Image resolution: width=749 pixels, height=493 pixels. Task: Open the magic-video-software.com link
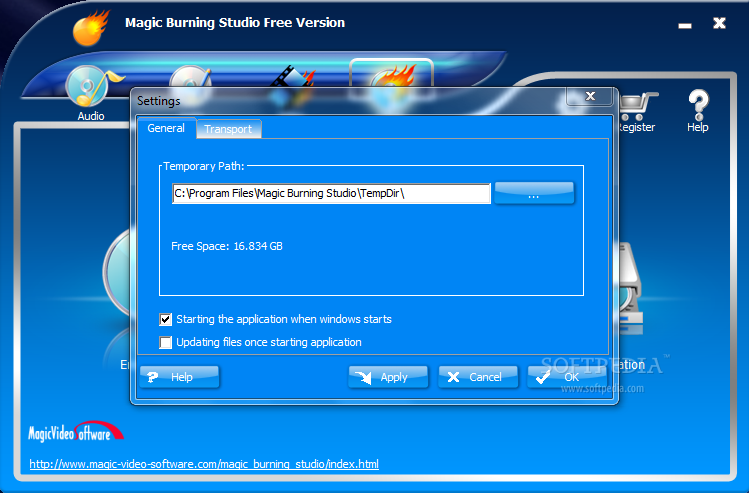(x=204, y=464)
